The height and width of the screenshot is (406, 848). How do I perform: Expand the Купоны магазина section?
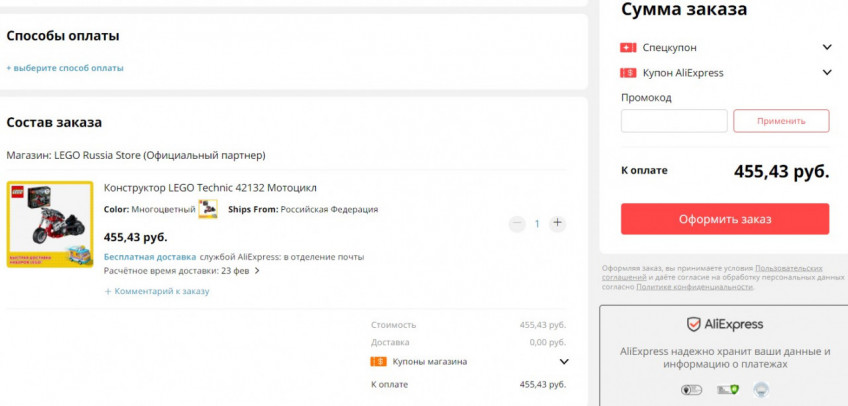(x=563, y=361)
